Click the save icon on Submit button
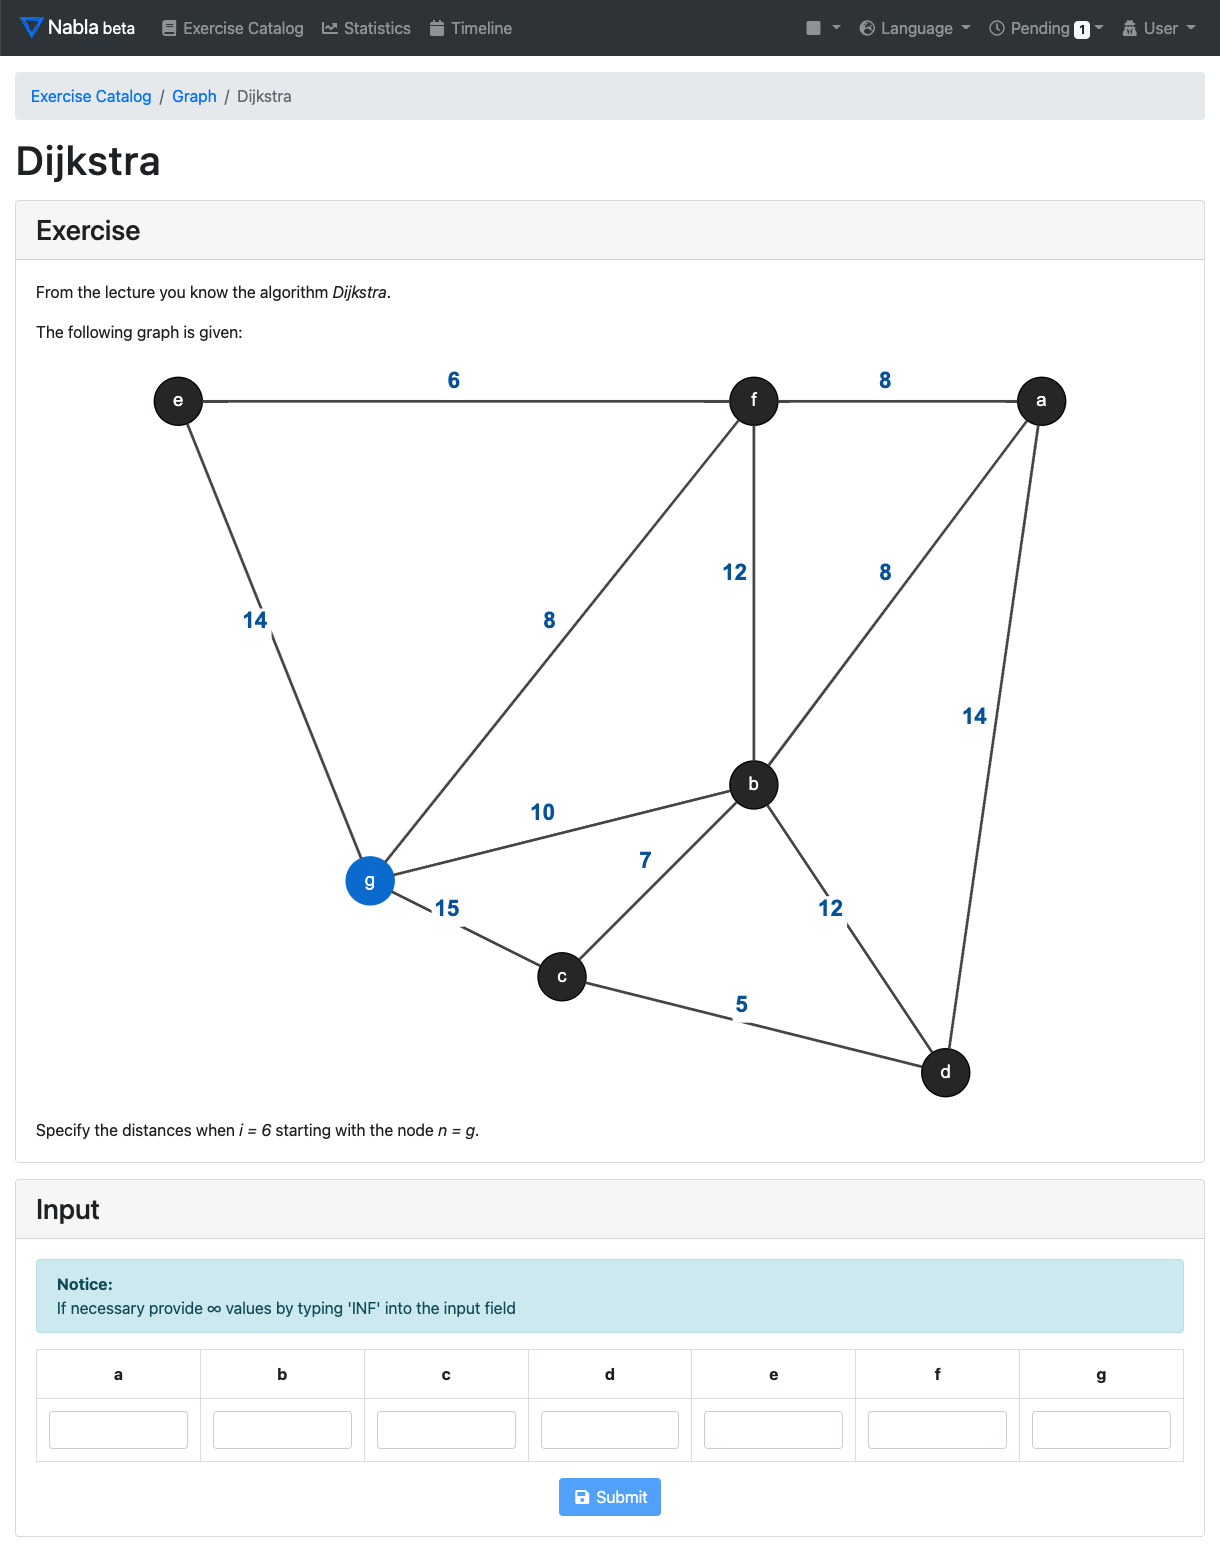The width and height of the screenshot is (1220, 1550). pyautogui.click(x=582, y=1497)
